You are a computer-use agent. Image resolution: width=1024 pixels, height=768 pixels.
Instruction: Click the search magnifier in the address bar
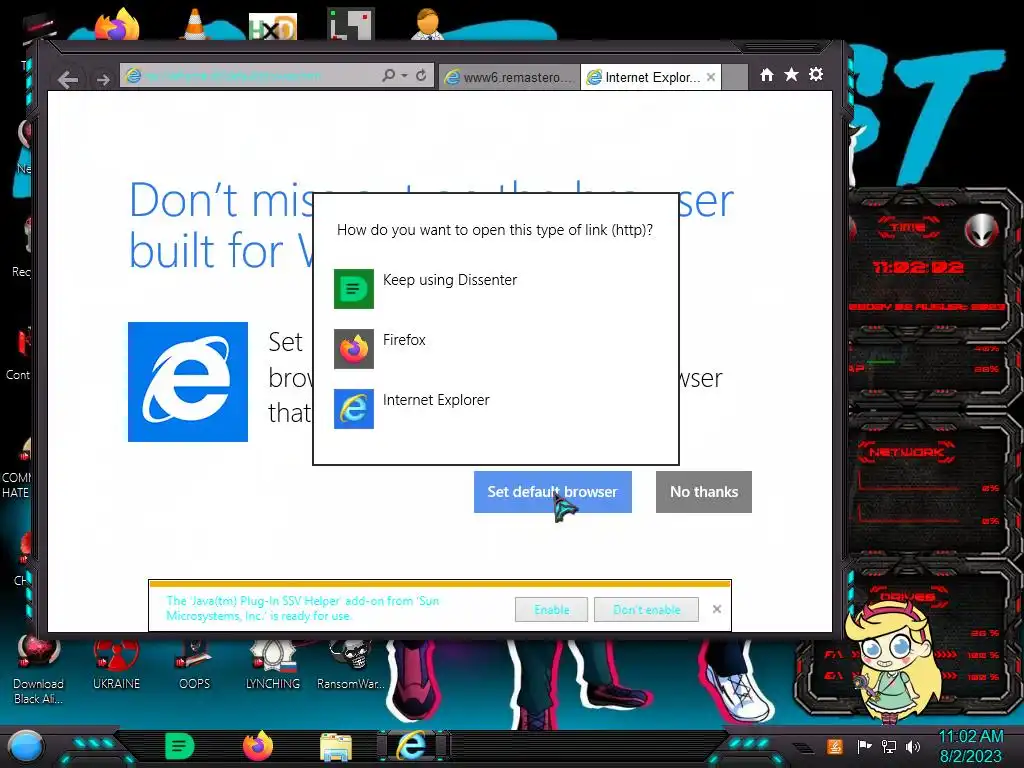[x=389, y=76]
